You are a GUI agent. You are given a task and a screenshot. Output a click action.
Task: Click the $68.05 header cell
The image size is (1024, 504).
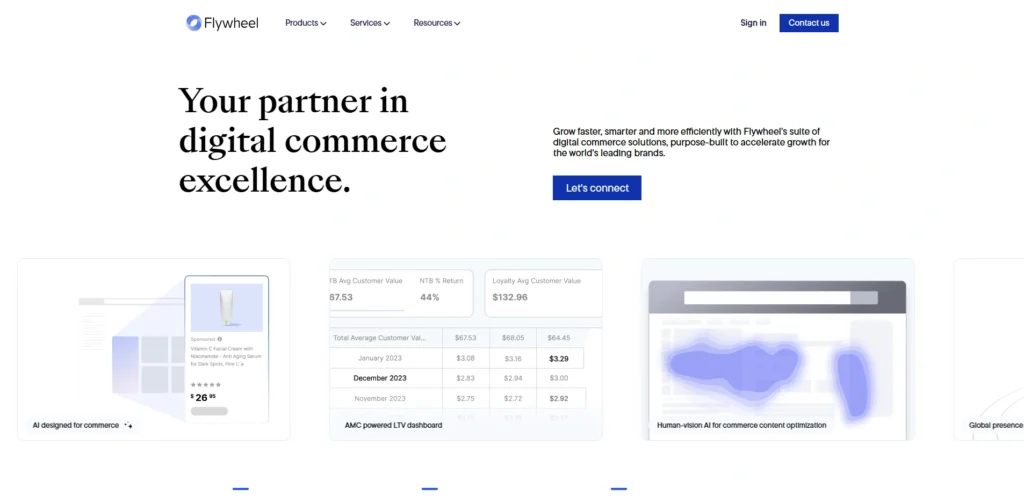point(513,338)
